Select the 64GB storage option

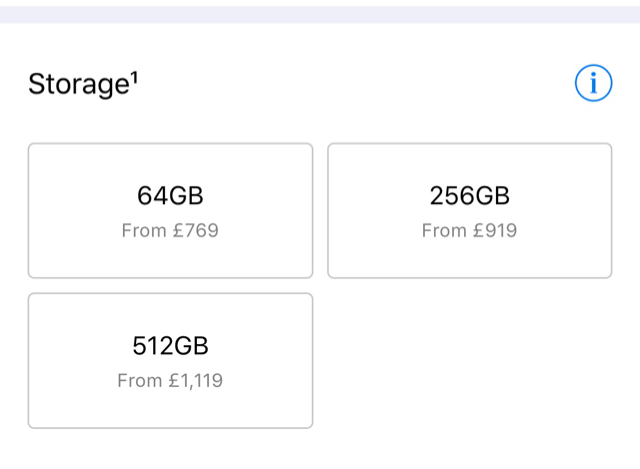pos(170,210)
